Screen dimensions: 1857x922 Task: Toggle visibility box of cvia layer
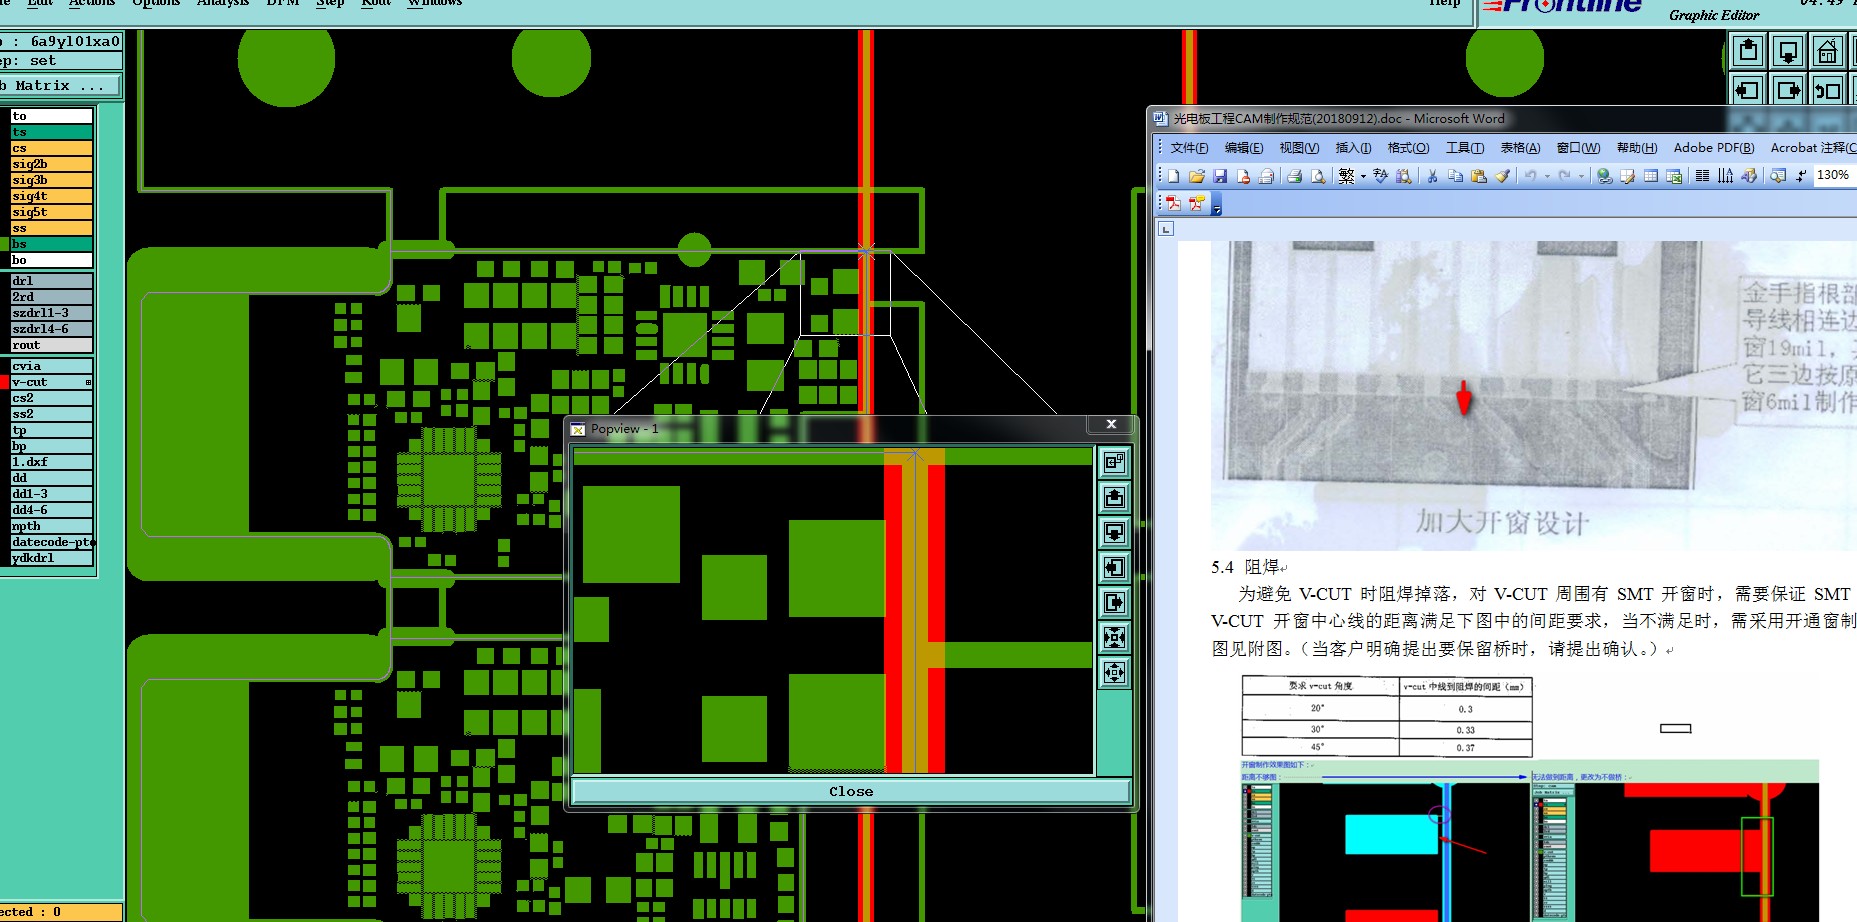4,366
